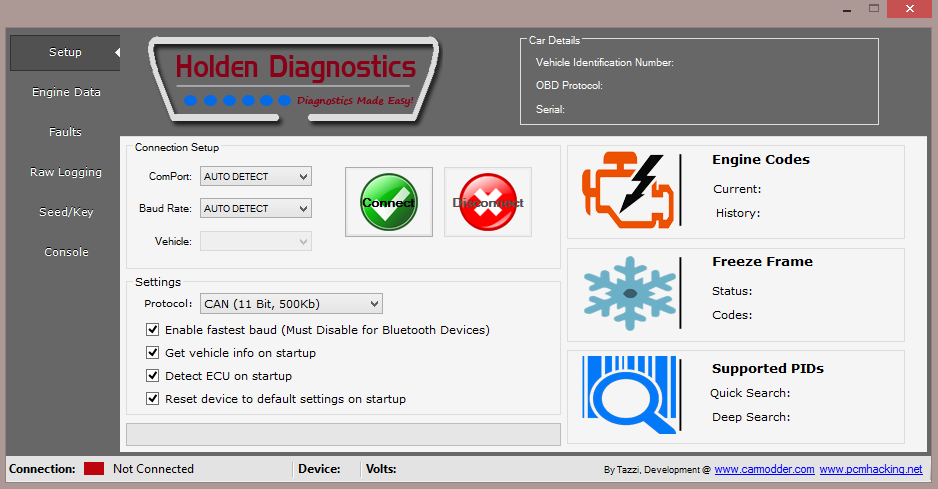Open the Vehicle dropdown
The height and width of the screenshot is (489, 938).
click(x=255, y=241)
